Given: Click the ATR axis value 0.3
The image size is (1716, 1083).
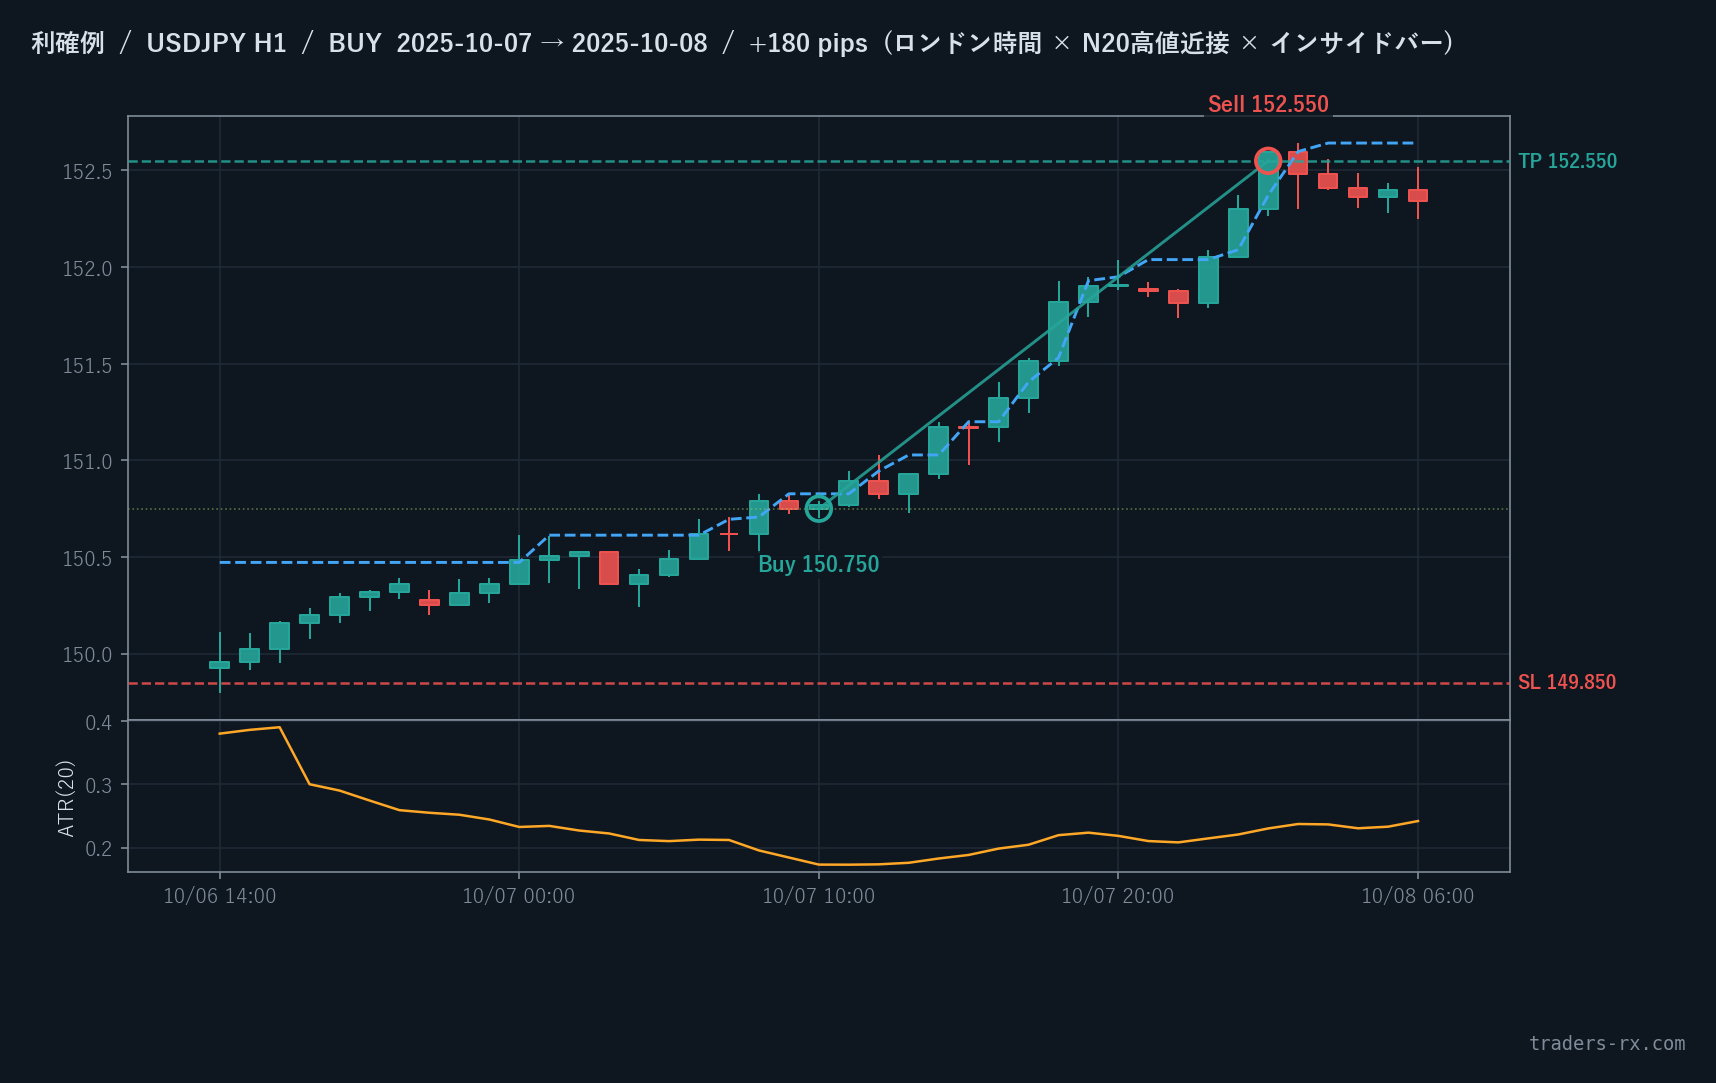Looking at the screenshot, I should [99, 786].
